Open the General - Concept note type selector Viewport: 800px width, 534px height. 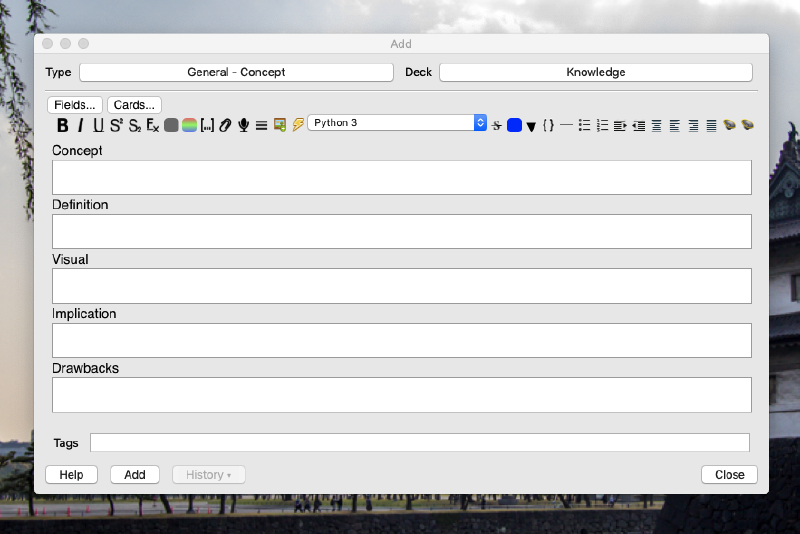pos(236,72)
